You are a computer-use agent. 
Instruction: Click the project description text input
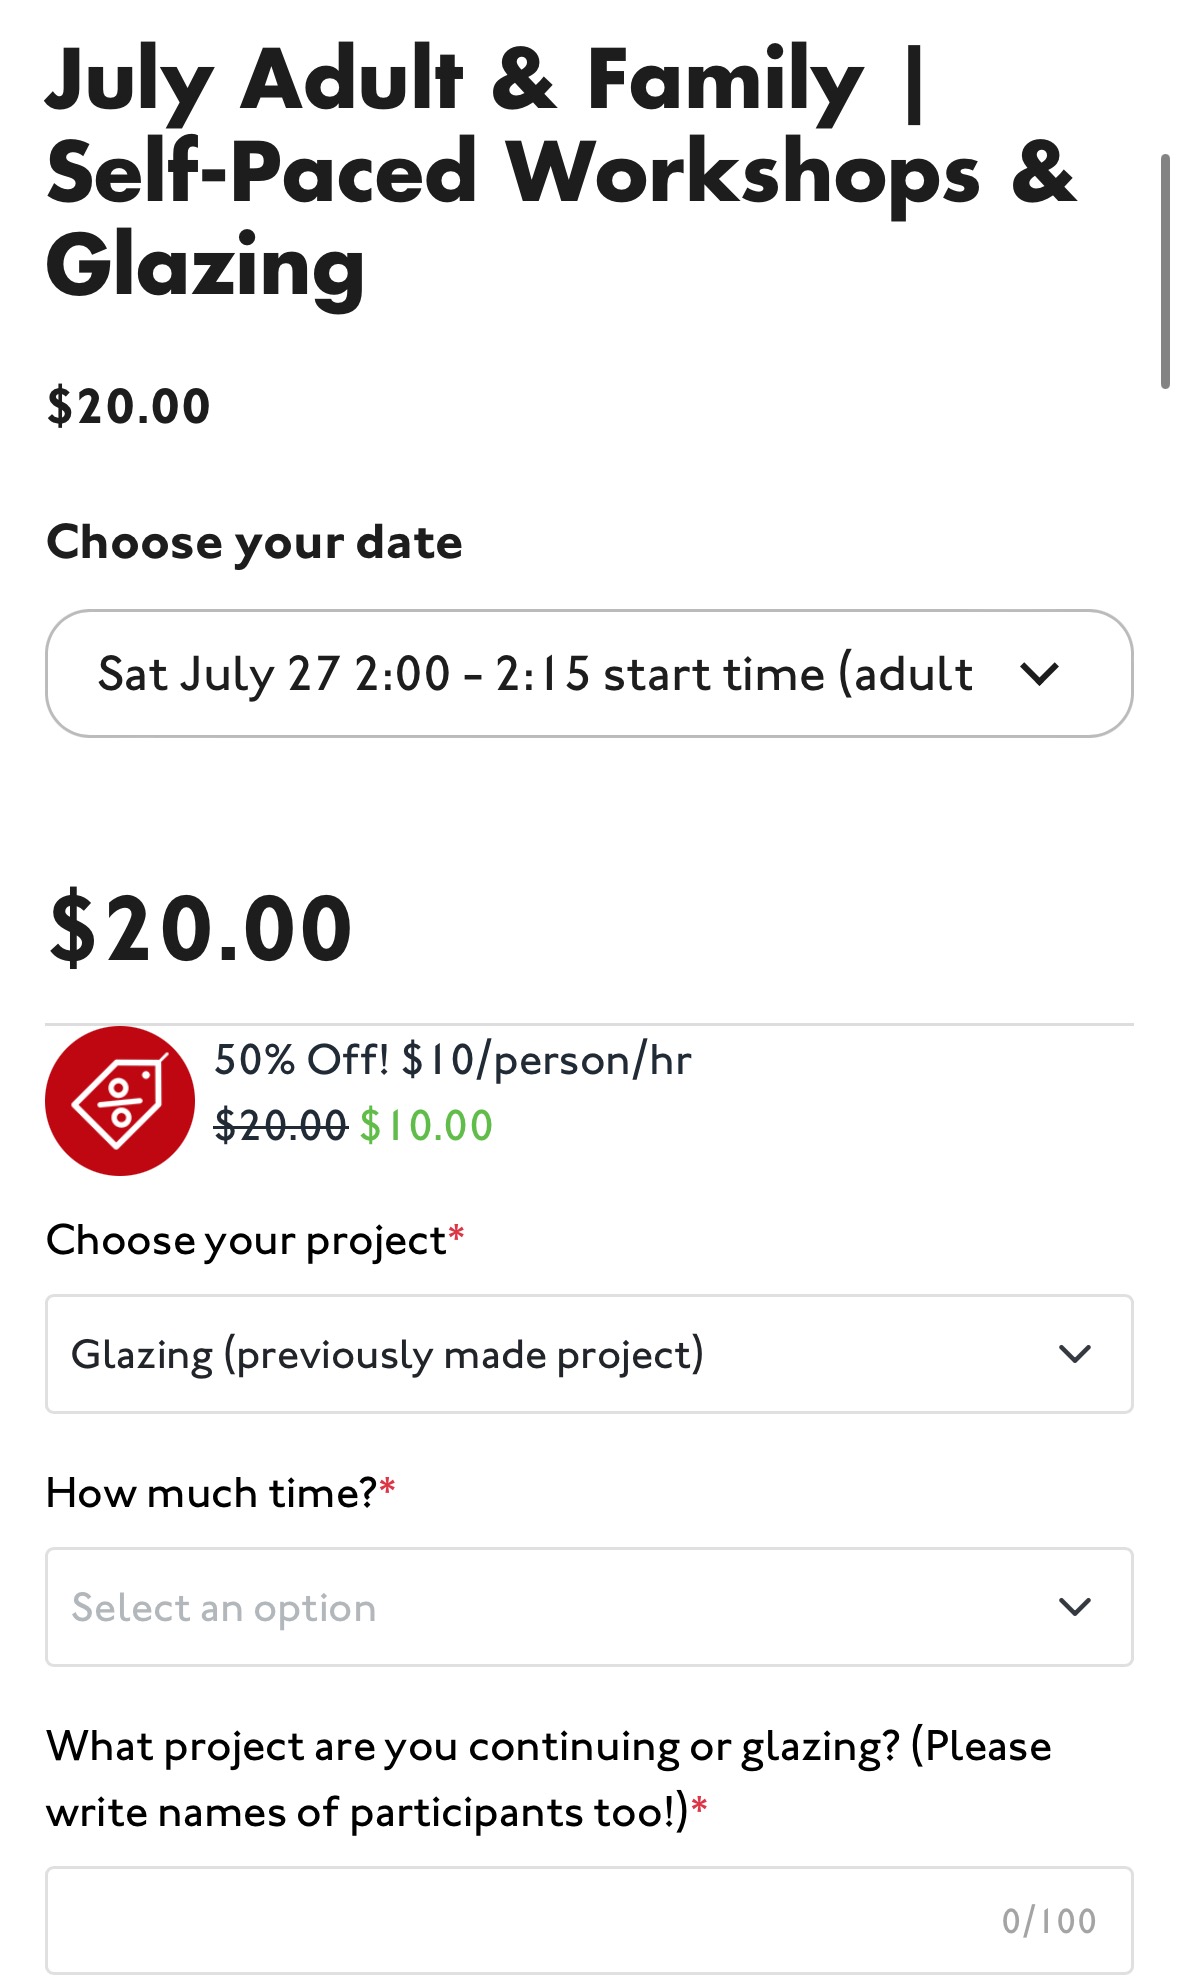pyautogui.click(x=520, y=1920)
